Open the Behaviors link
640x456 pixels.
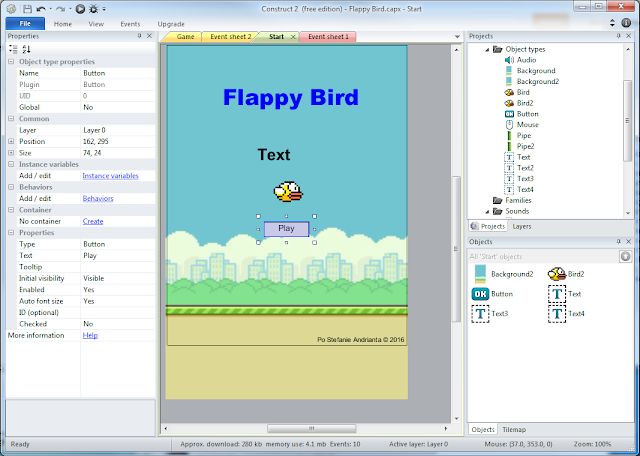pos(98,199)
